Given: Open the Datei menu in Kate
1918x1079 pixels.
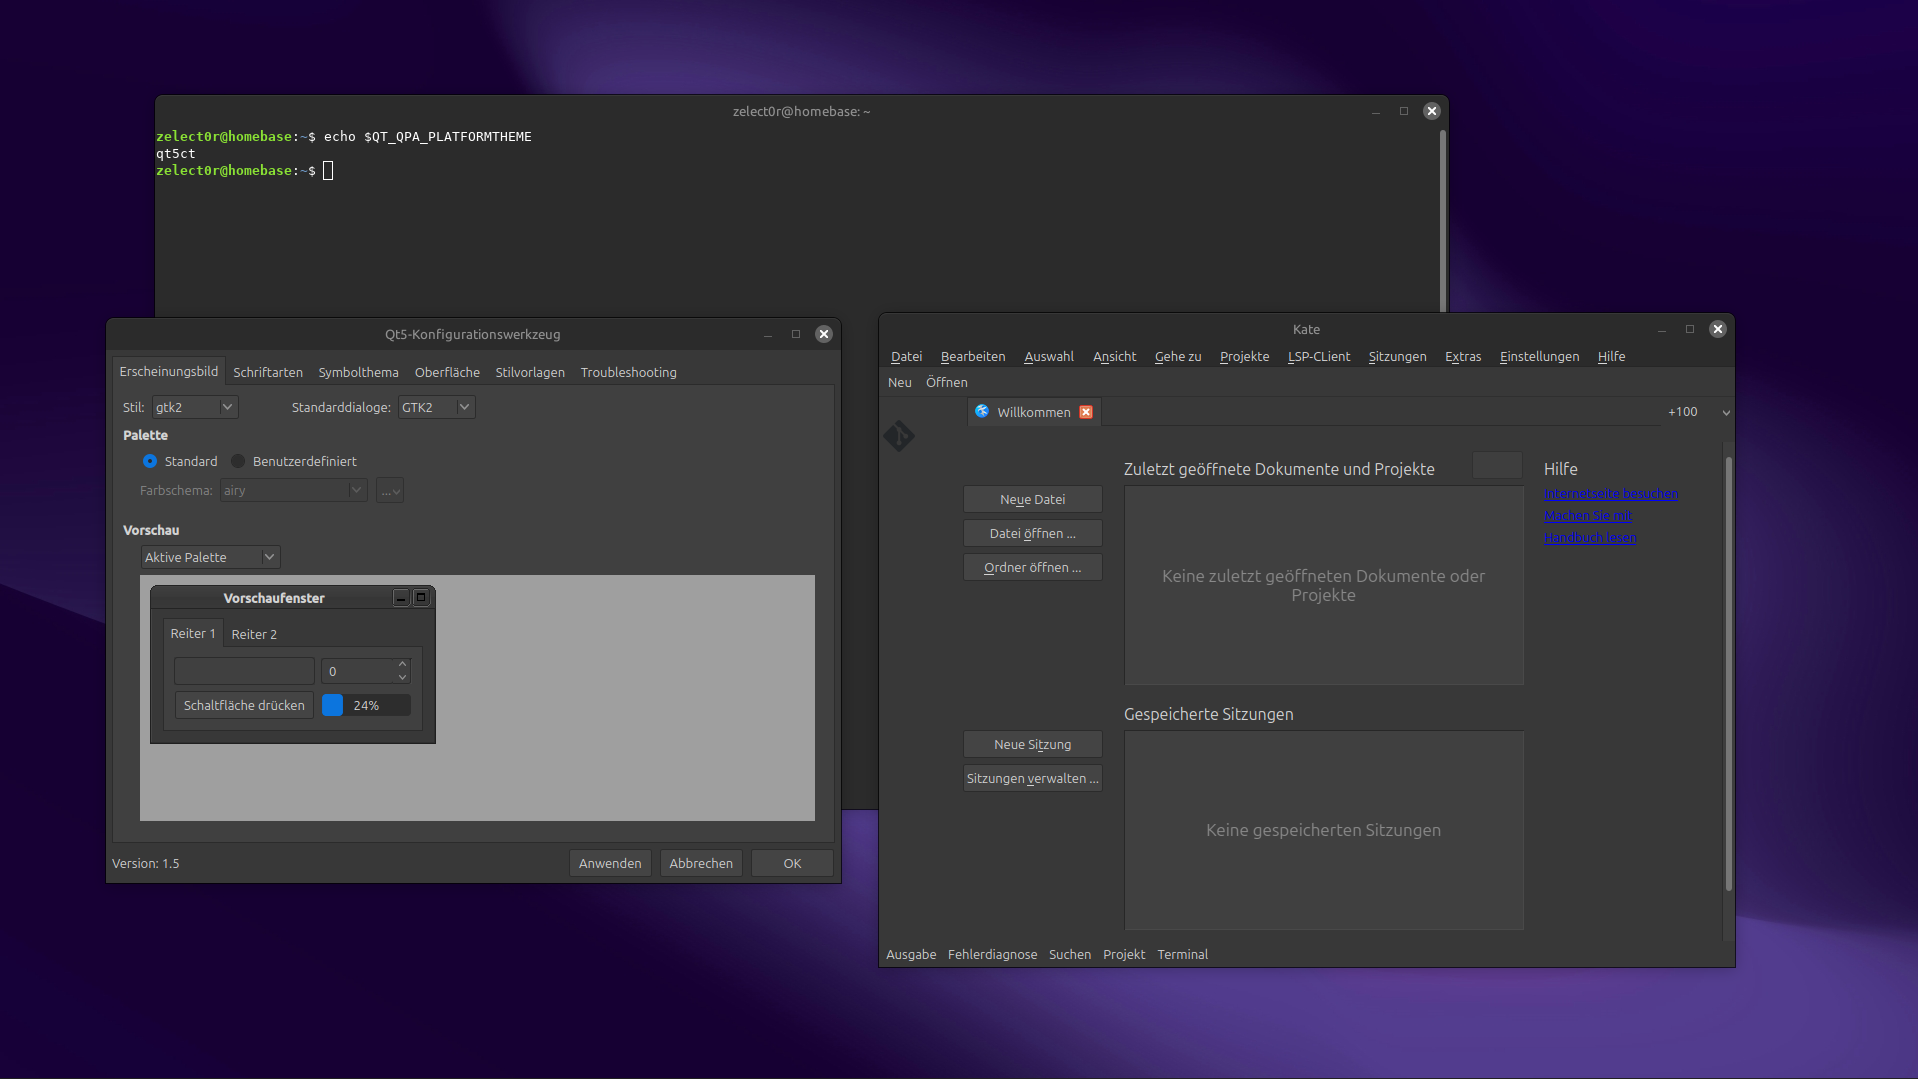Looking at the screenshot, I should [907, 356].
